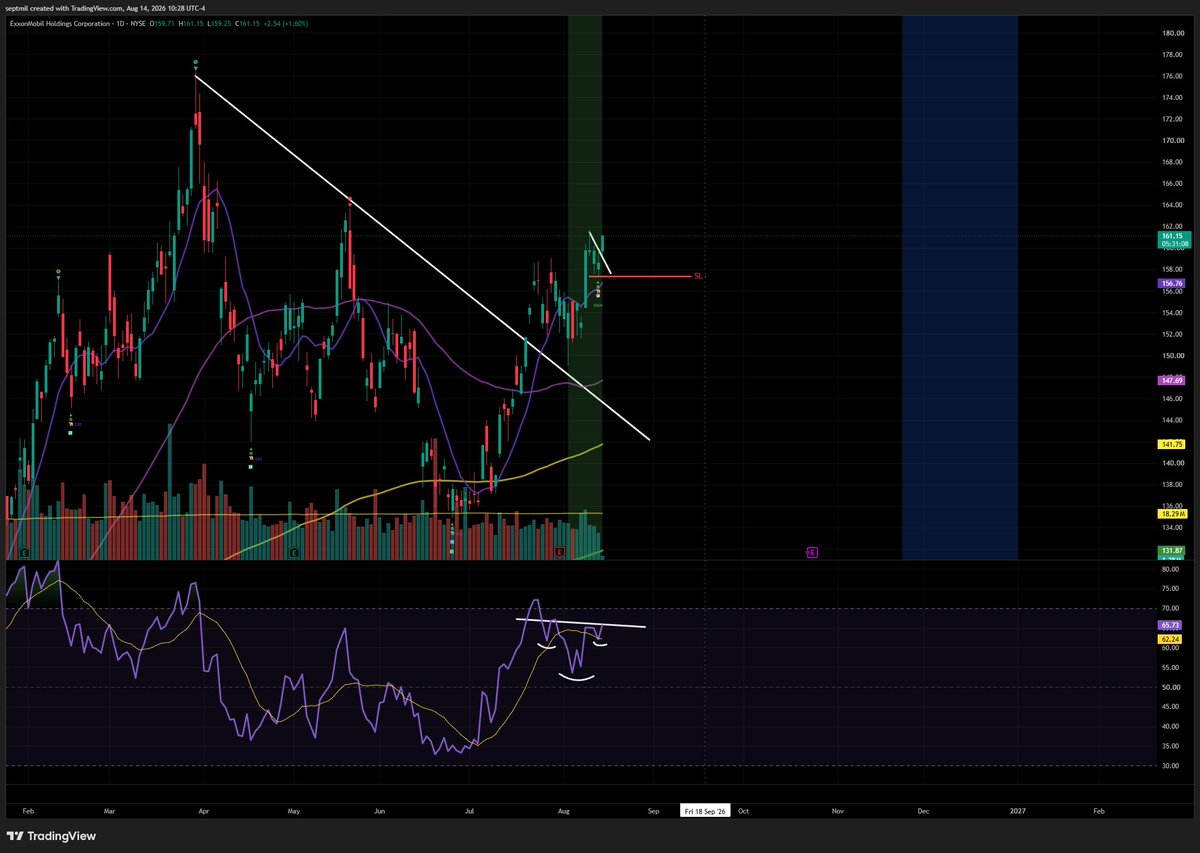This screenshot has width=1200, height=853.
Task: Click the RSI 50.00 level axis label
Action: (x=1172, y=687)
